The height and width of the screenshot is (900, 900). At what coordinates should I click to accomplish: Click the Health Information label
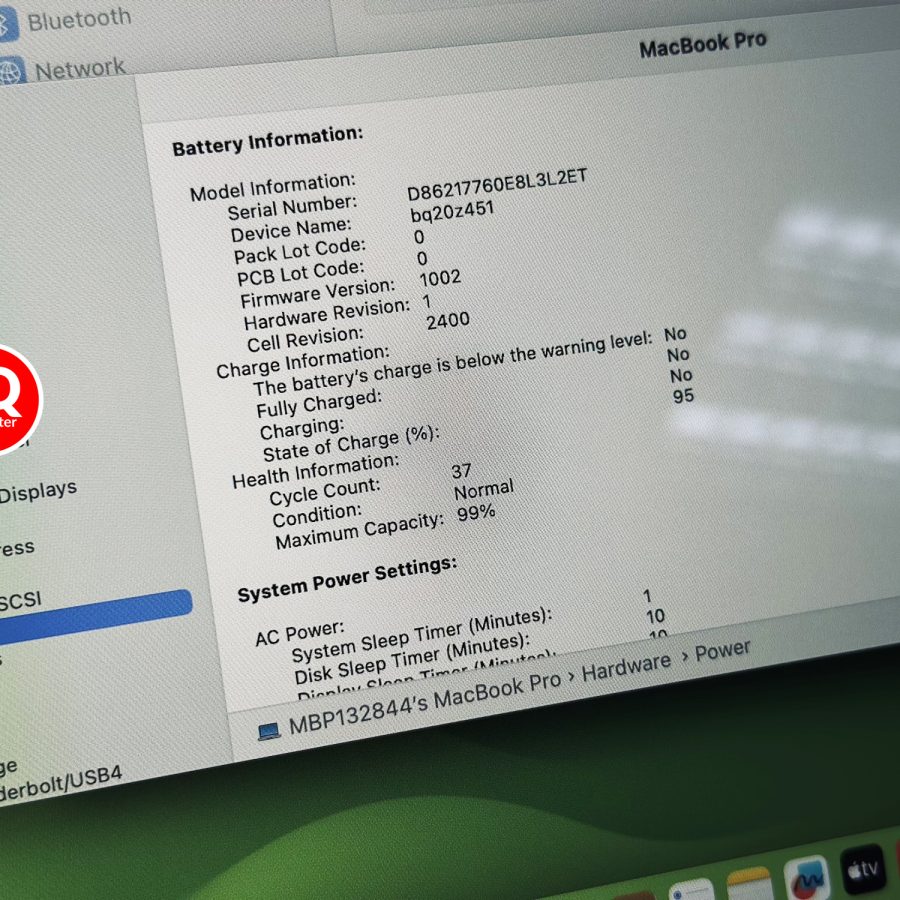pyautogui.click(x=316, y=471)
